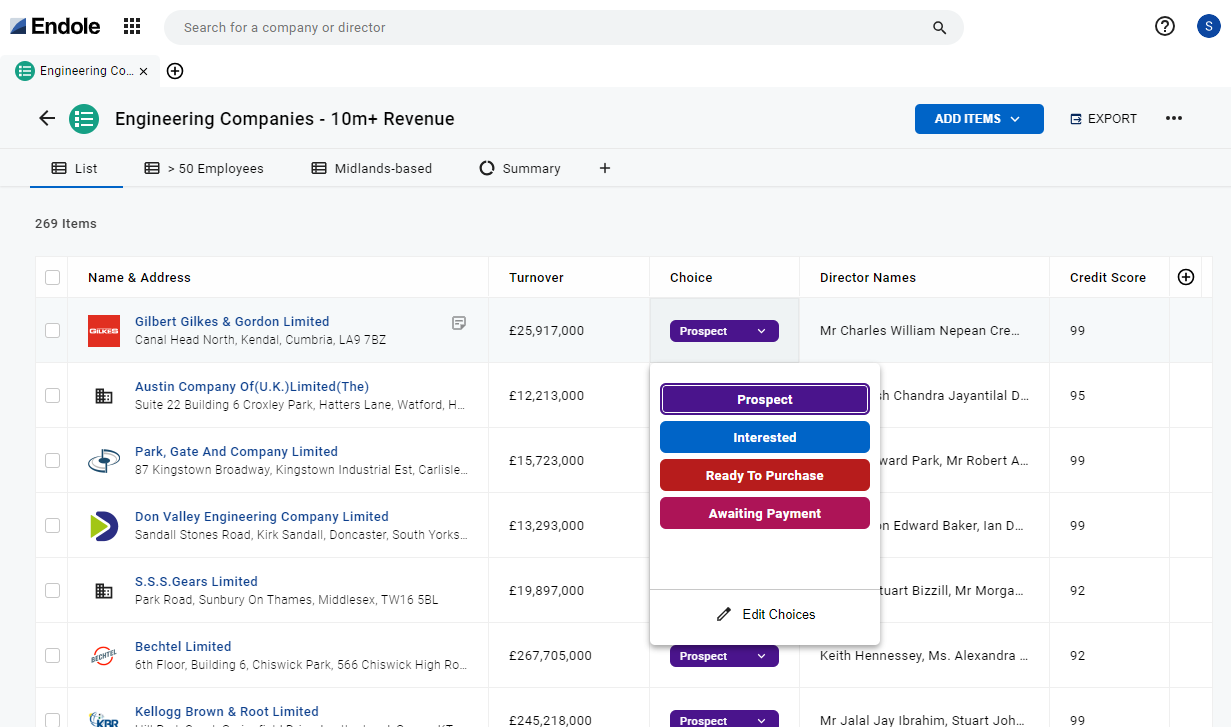Viewport: 1231px width, 727px height.
Task: Add a new view with plus icon
Action: pos(605,168)
